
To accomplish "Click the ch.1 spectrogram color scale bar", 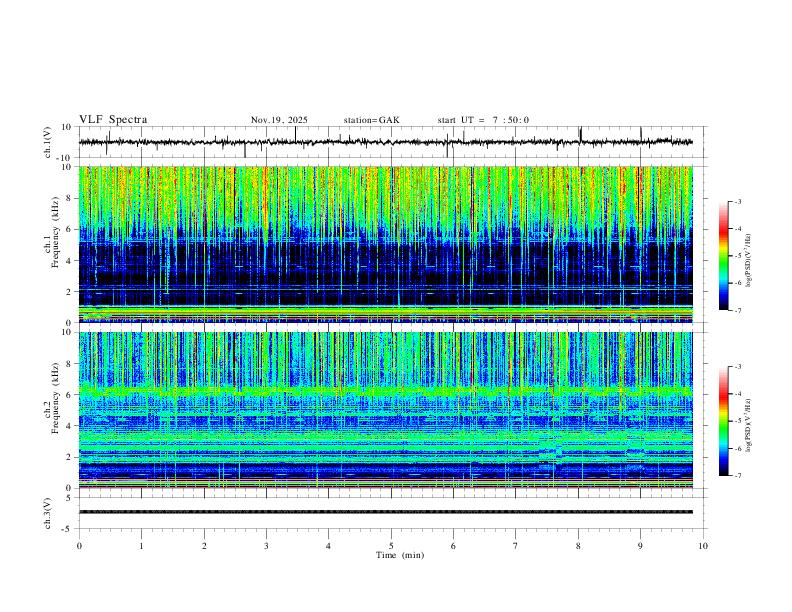I will 723,256.
